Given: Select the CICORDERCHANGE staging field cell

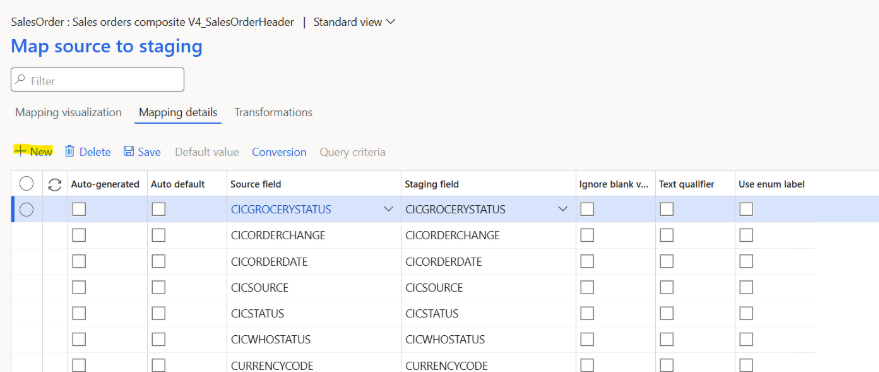Looking at the screenshot, I should click(489, 235).
